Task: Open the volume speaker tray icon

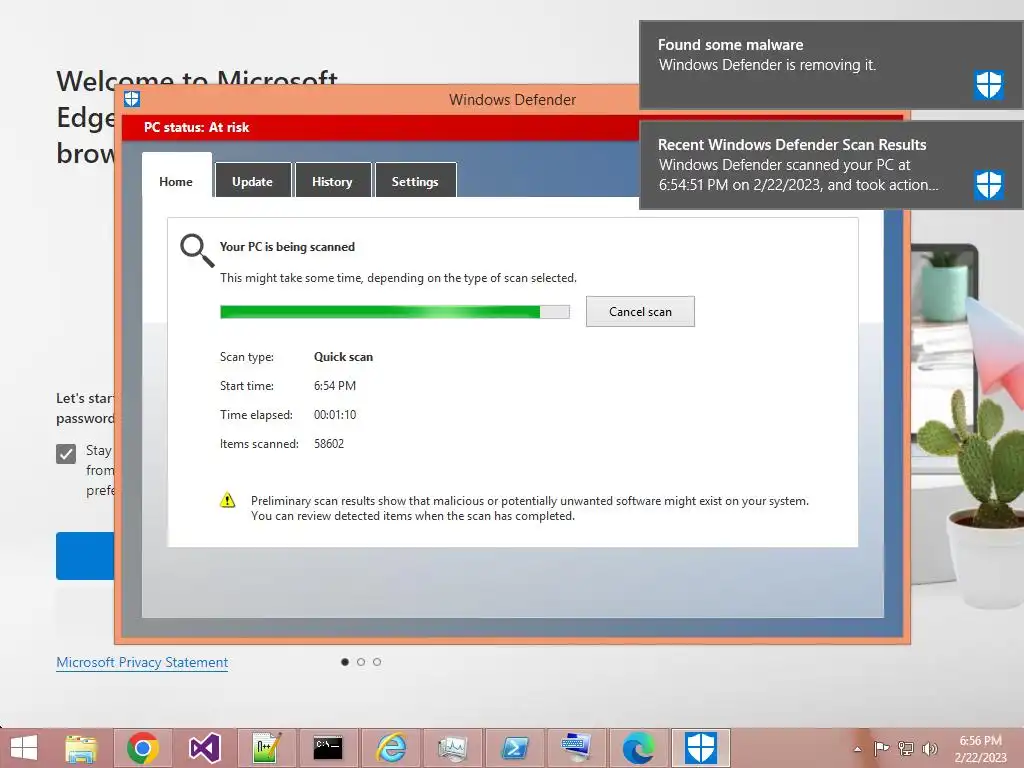Action: (930, 748)
